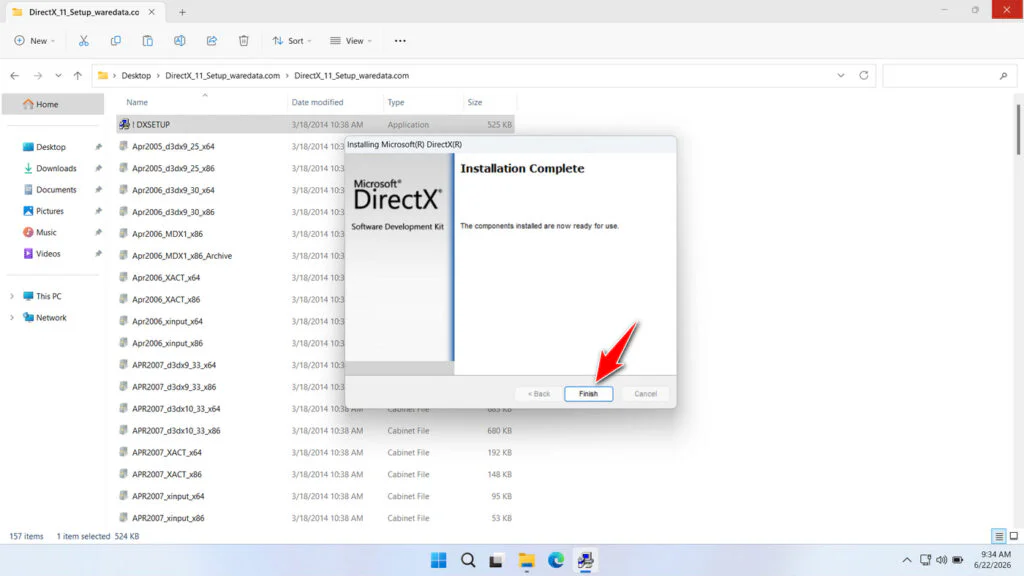Select file Apr2006_xinput_x64
The width and height of the screenshot is (1024, 576).
(167, 321)
